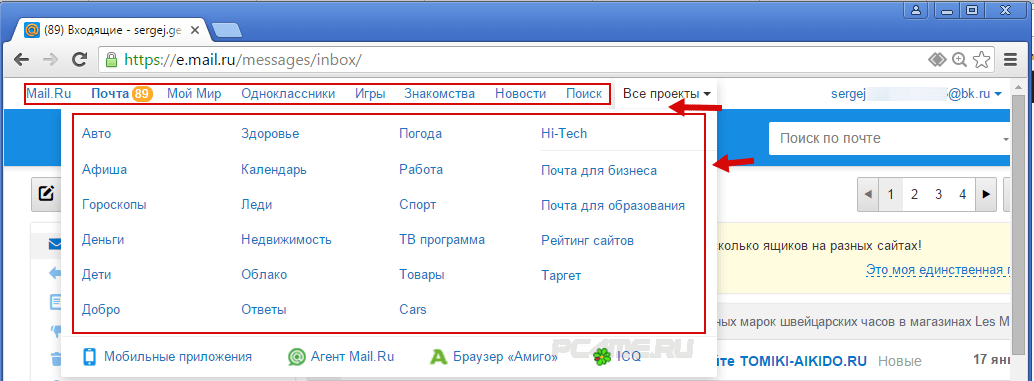Open the Недвижимость link
Image resolution: width=1034 pixels, height=381 pixels.
286,240
